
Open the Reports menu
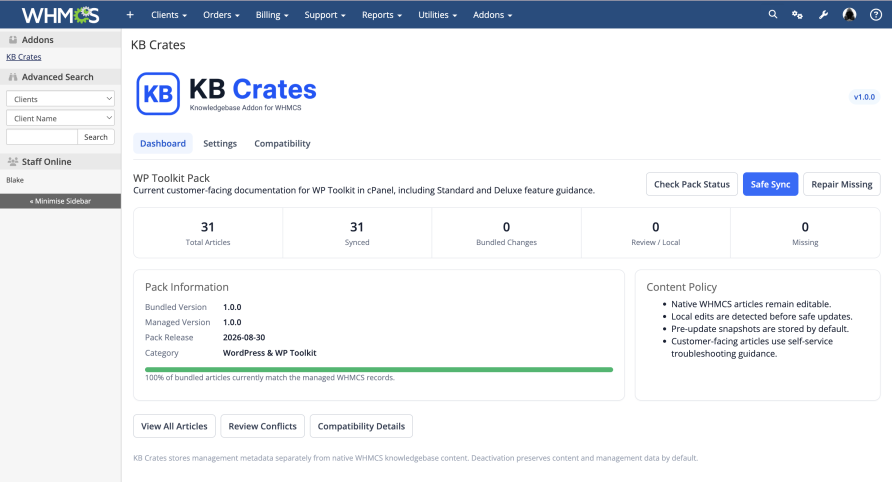[382, 15]
